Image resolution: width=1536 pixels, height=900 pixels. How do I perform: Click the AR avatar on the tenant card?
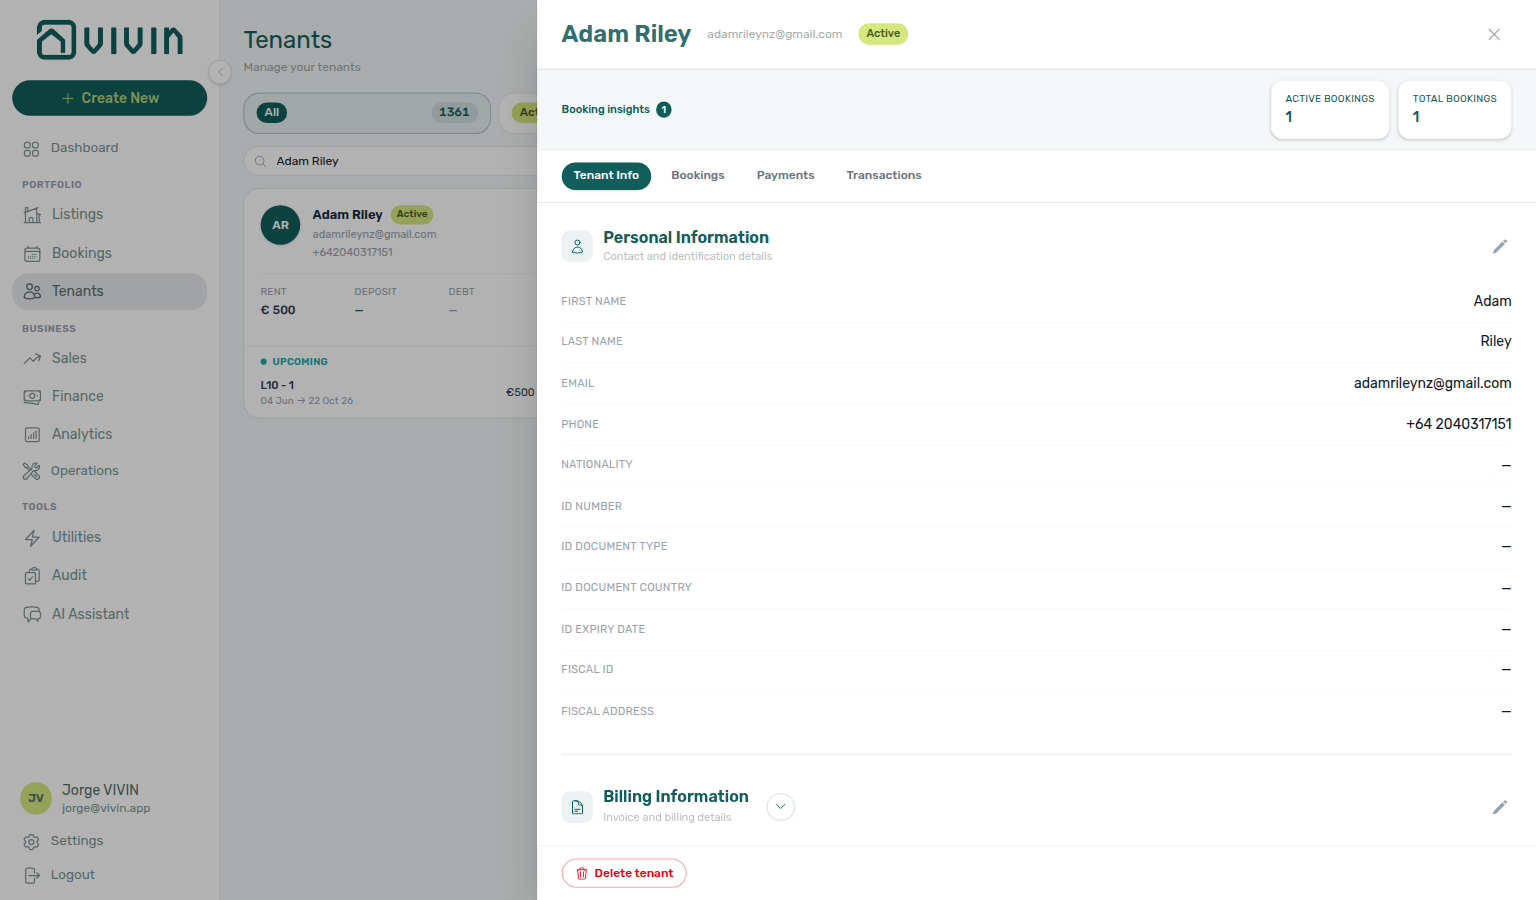(x=280, y=225)
